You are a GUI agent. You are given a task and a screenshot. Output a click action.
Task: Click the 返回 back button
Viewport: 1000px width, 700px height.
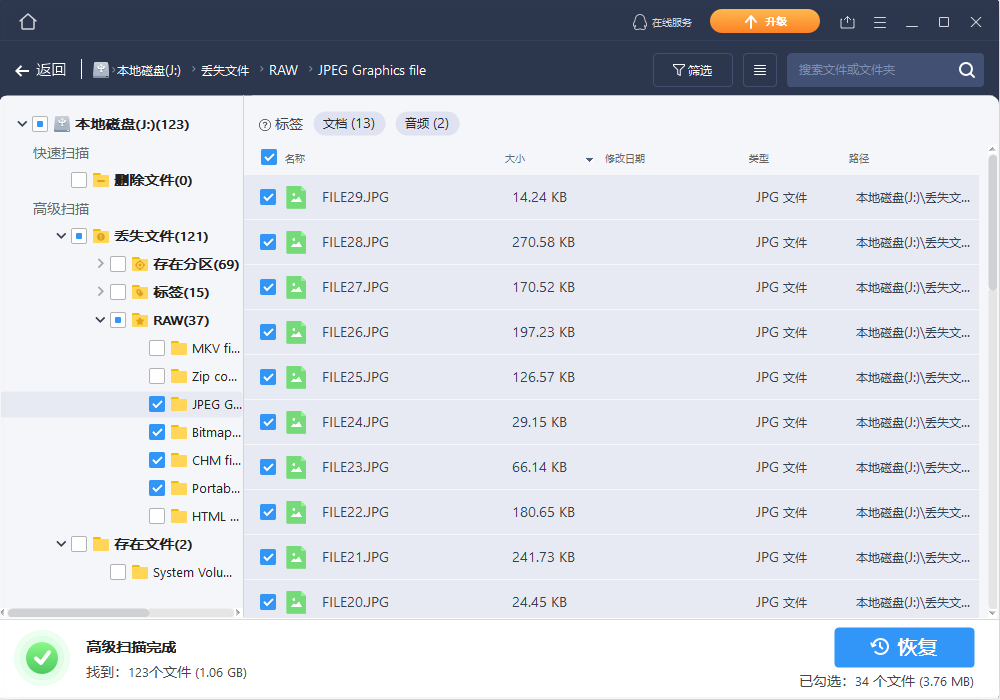(40, 69)
